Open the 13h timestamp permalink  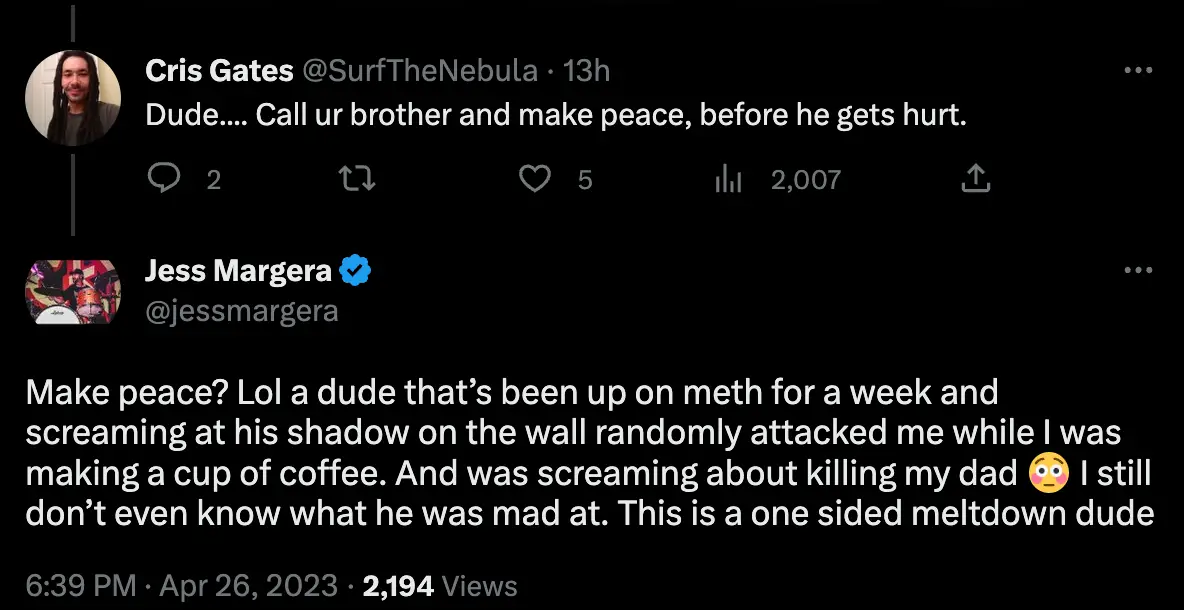(587, 70)
